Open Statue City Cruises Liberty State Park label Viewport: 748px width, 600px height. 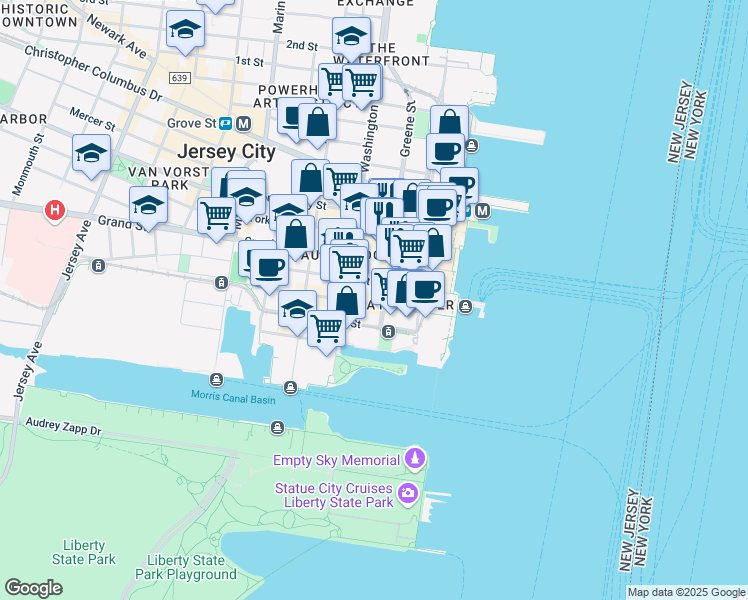[335, 496]
